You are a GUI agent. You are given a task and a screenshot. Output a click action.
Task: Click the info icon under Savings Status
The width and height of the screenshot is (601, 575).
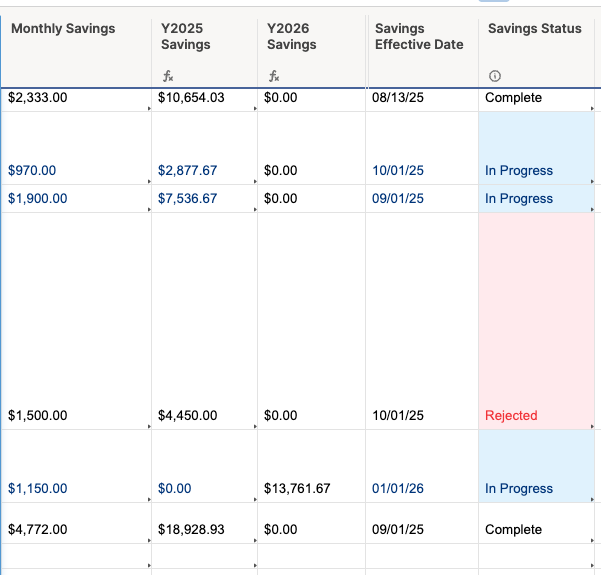point(495,77)
